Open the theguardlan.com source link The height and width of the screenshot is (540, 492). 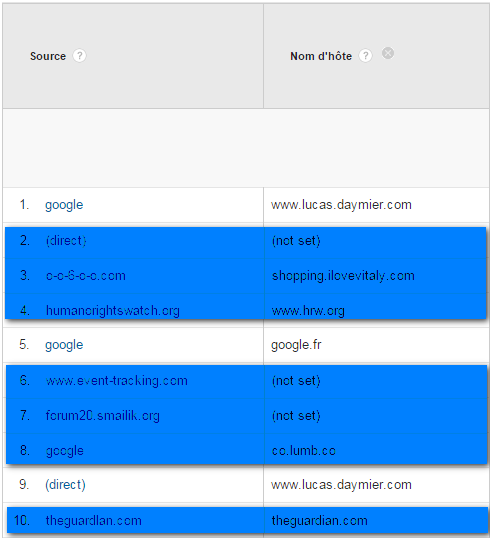point(94,520)
